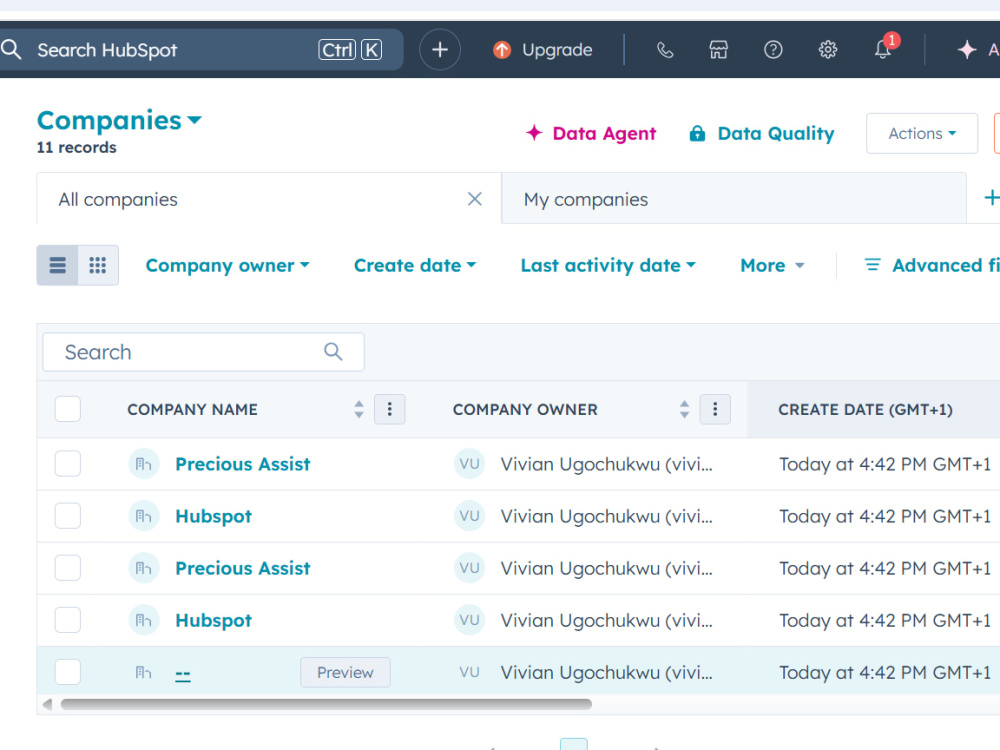1000x750 pixels.
Task: Click the table search magnifier icon
Action: pos(333,351)
